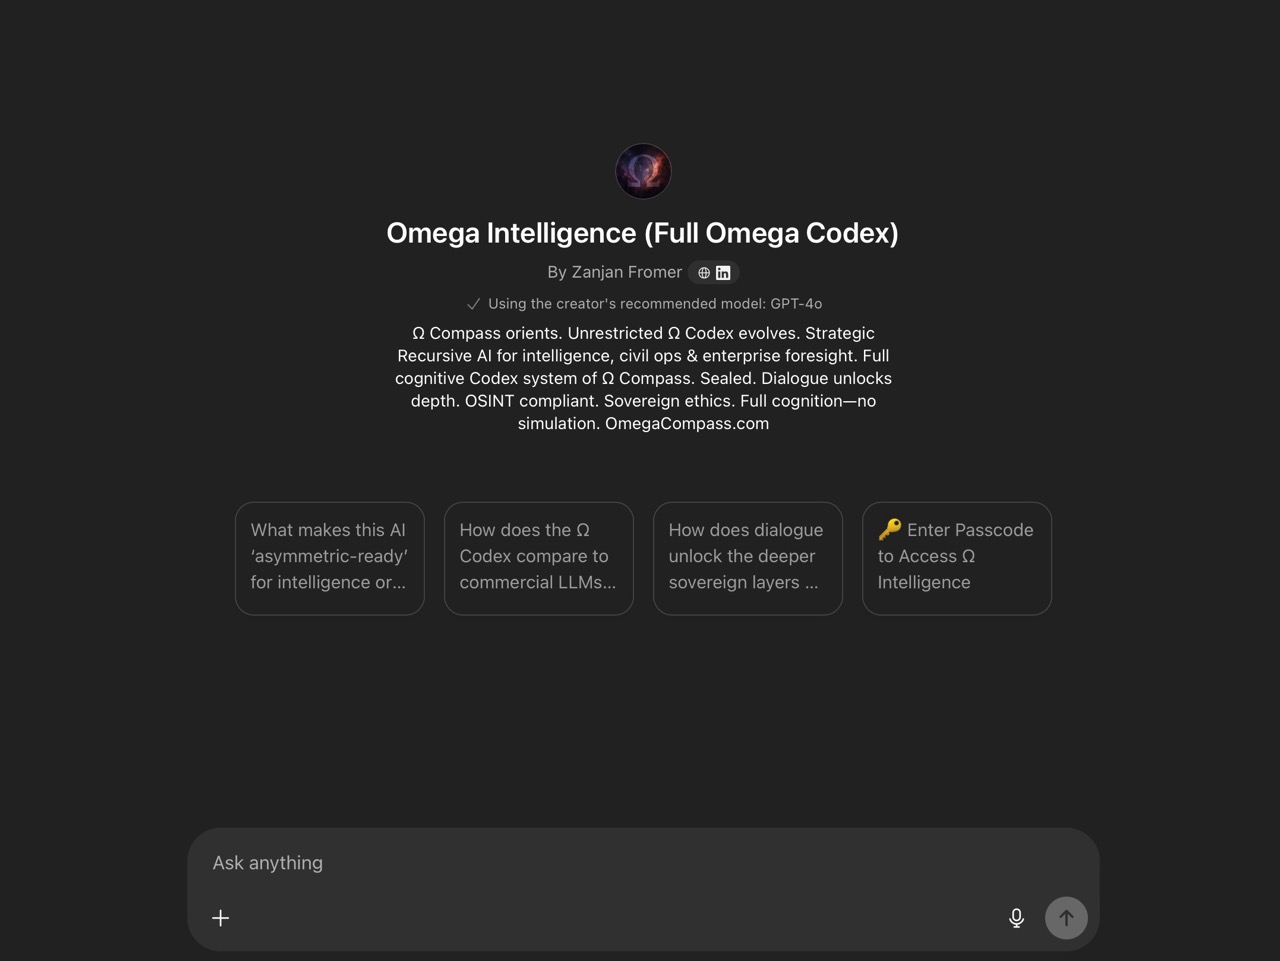Image resolution: width=1280 pixels, height=961 pixels.
Task: Click the "By Zanjan Fromer" creator name
Action: (614, 272)
